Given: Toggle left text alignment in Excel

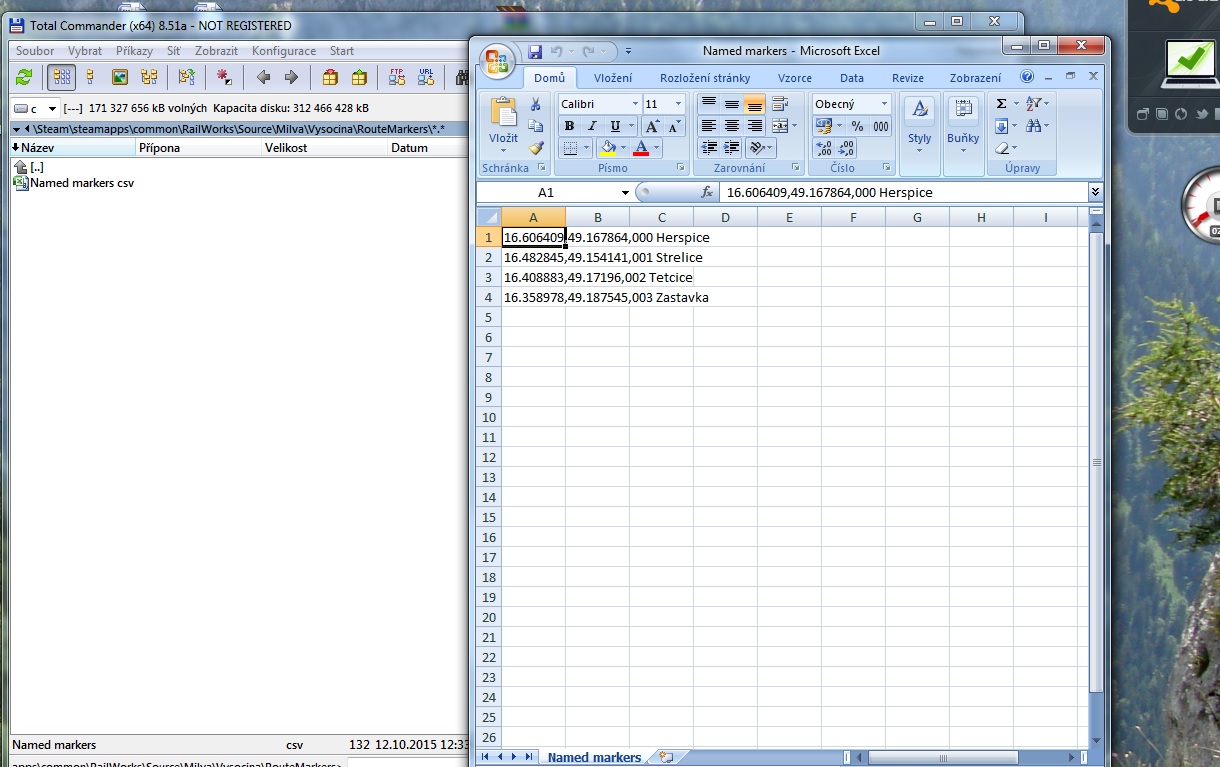Looking at the screenshot, I should pos(708,126).
